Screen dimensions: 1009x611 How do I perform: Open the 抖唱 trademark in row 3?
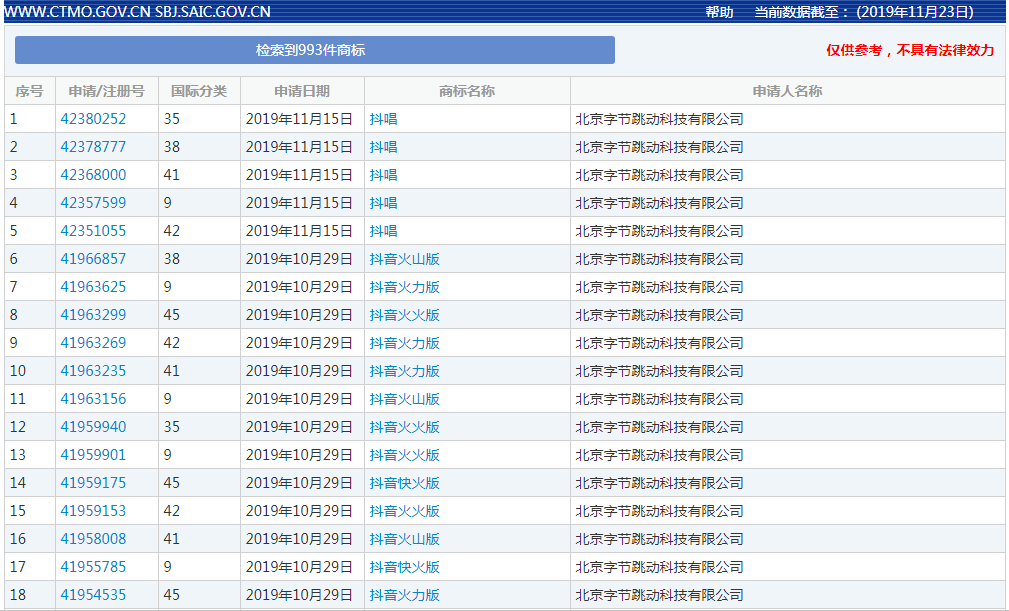pyautogui.click(x=384, y=175)
